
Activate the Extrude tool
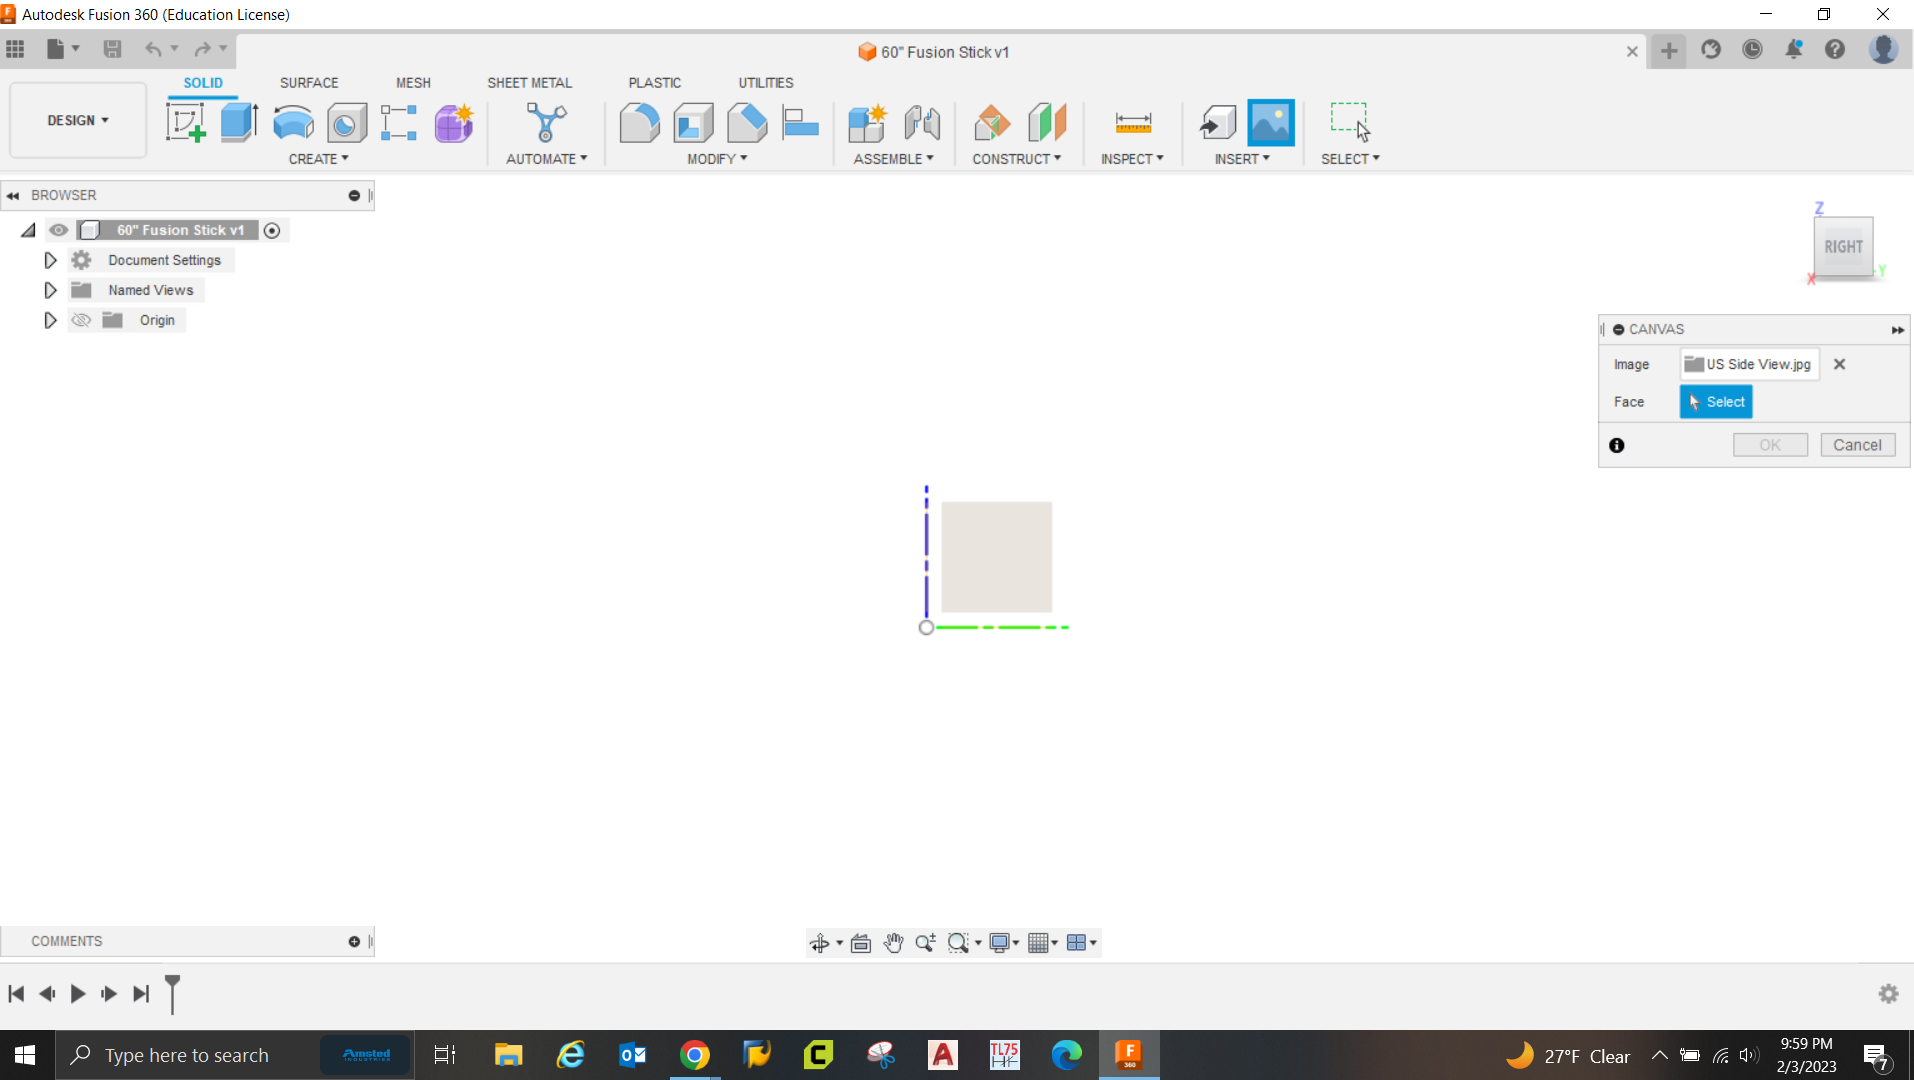[x=238, y=121]
